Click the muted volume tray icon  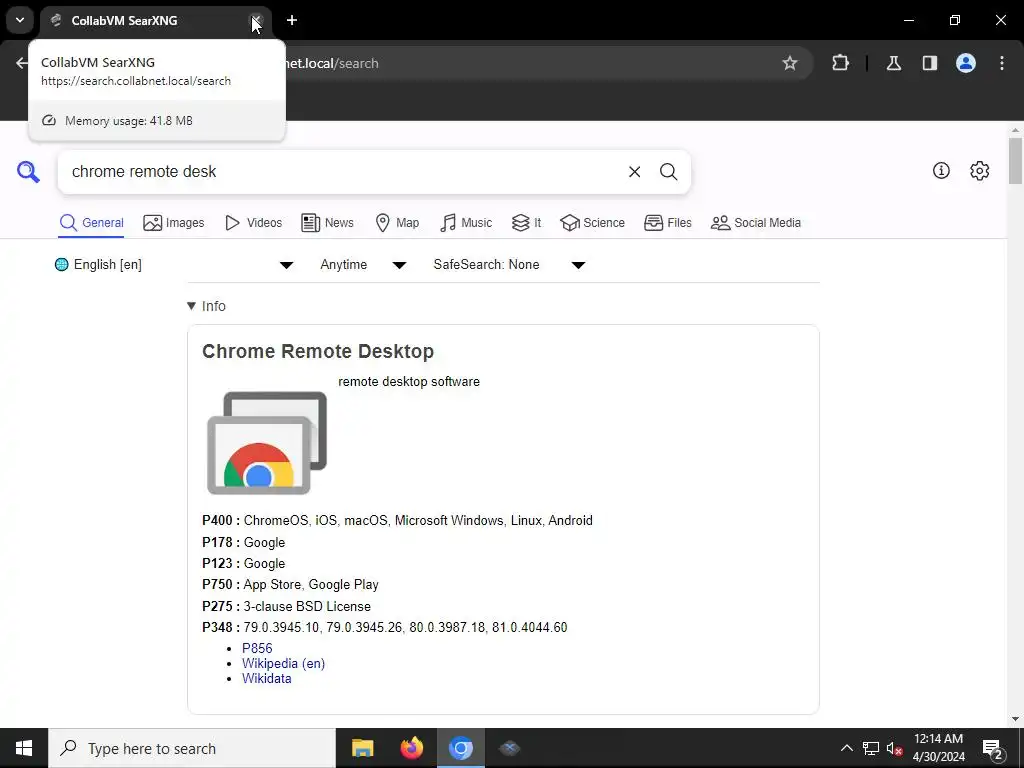coord(895,748)
